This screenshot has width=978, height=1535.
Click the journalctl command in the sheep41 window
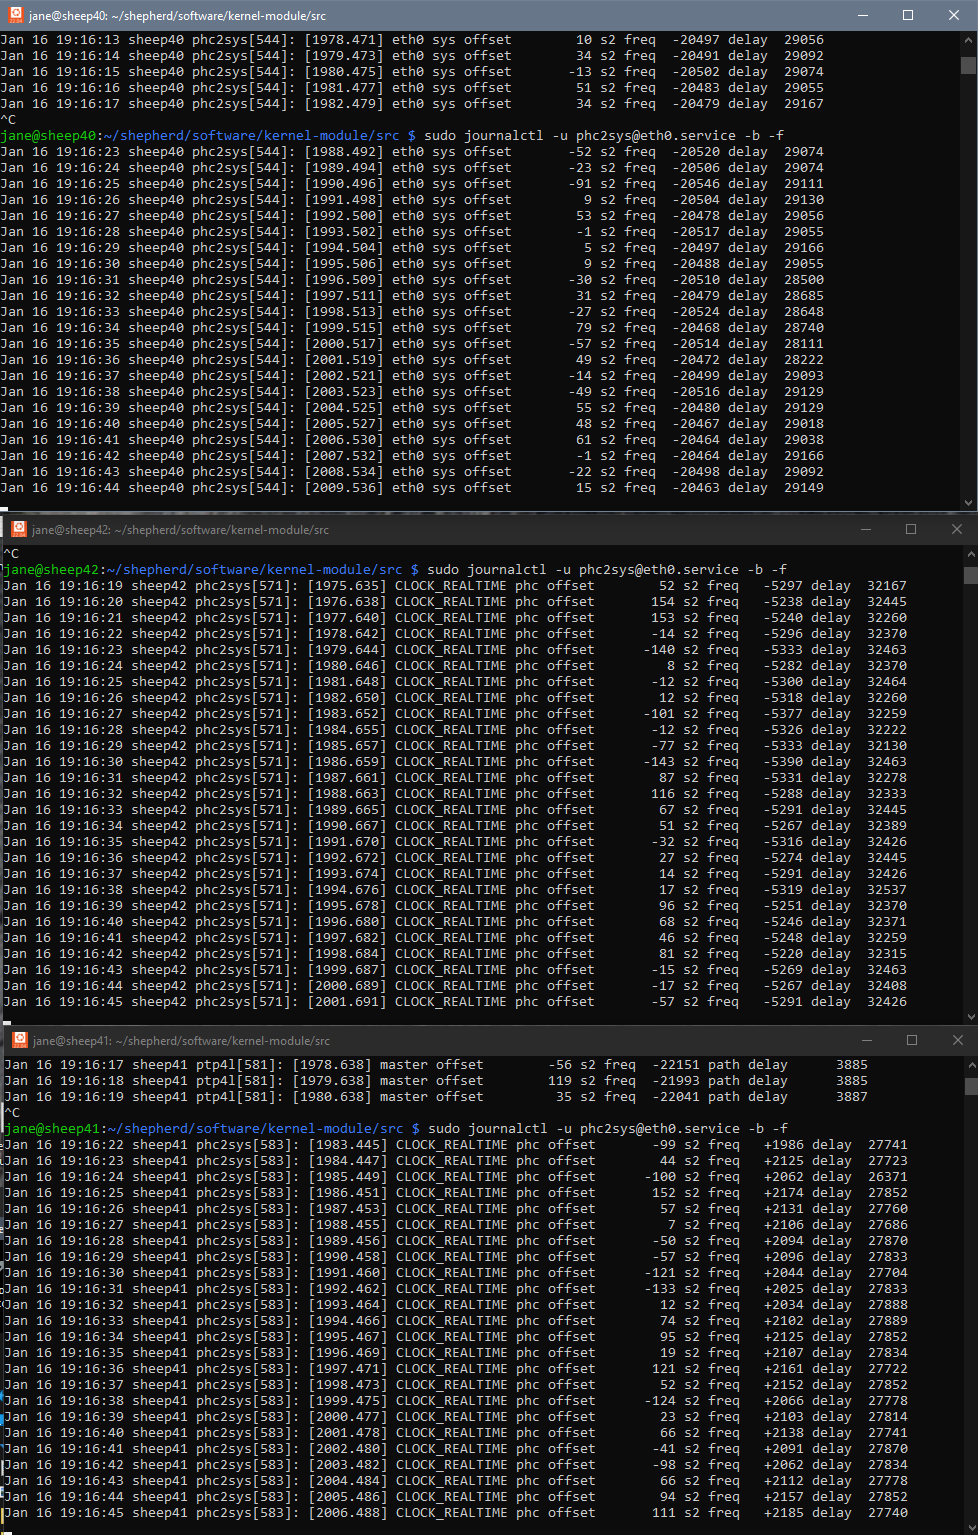tap(608, 1129)
